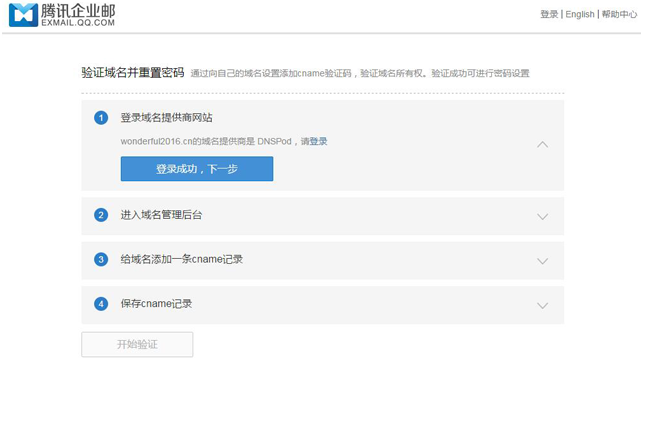Viewport: 645px width, 425px height.
Task: Switch language via the English link
Action: click(x=580, y=15)
